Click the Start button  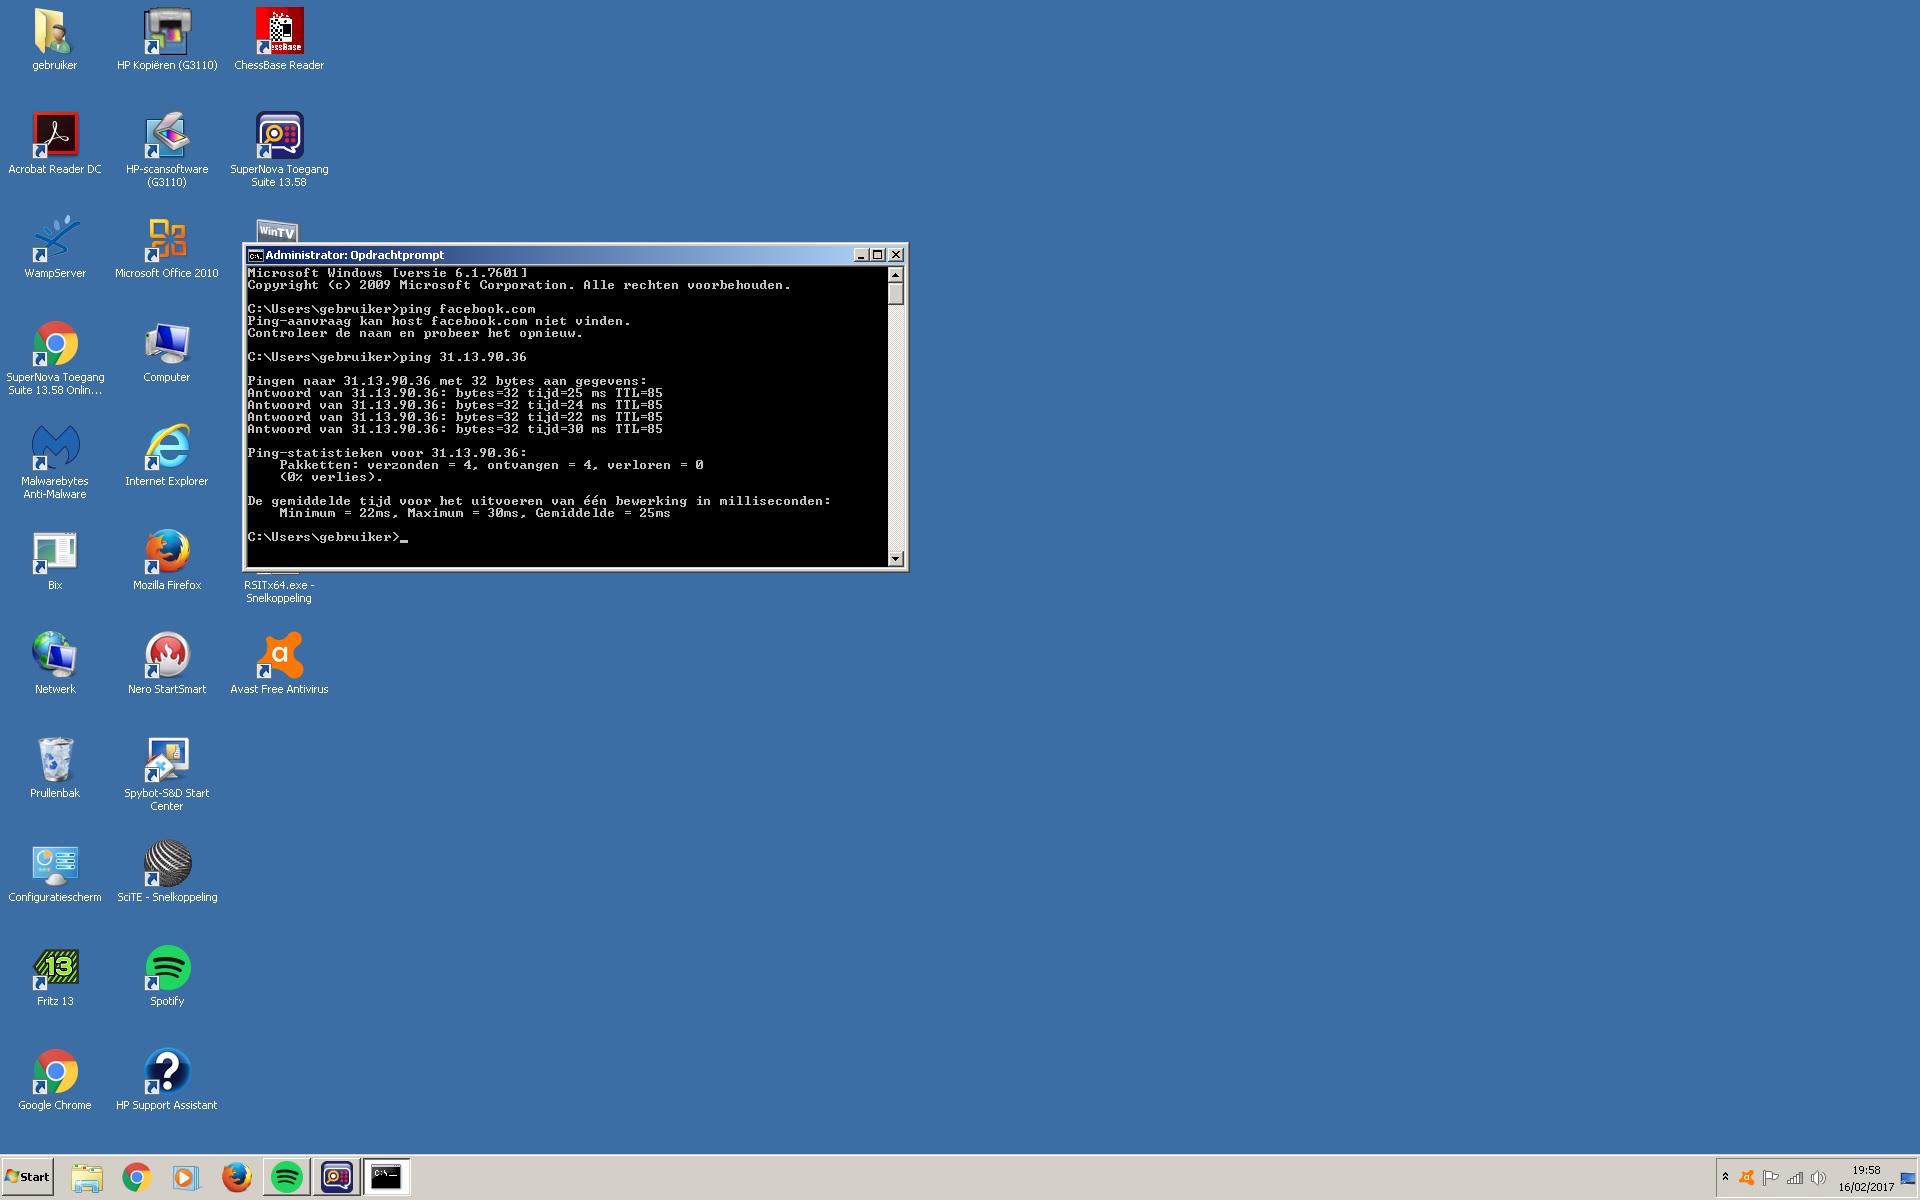[28, 1177]
